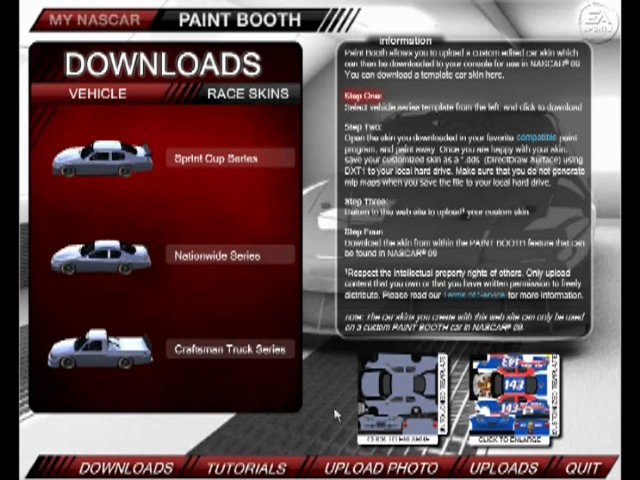Viewport: 640px width, 480px height.
Task: Open TUTORIALS in the bottom menu
Action: [246, 468]
